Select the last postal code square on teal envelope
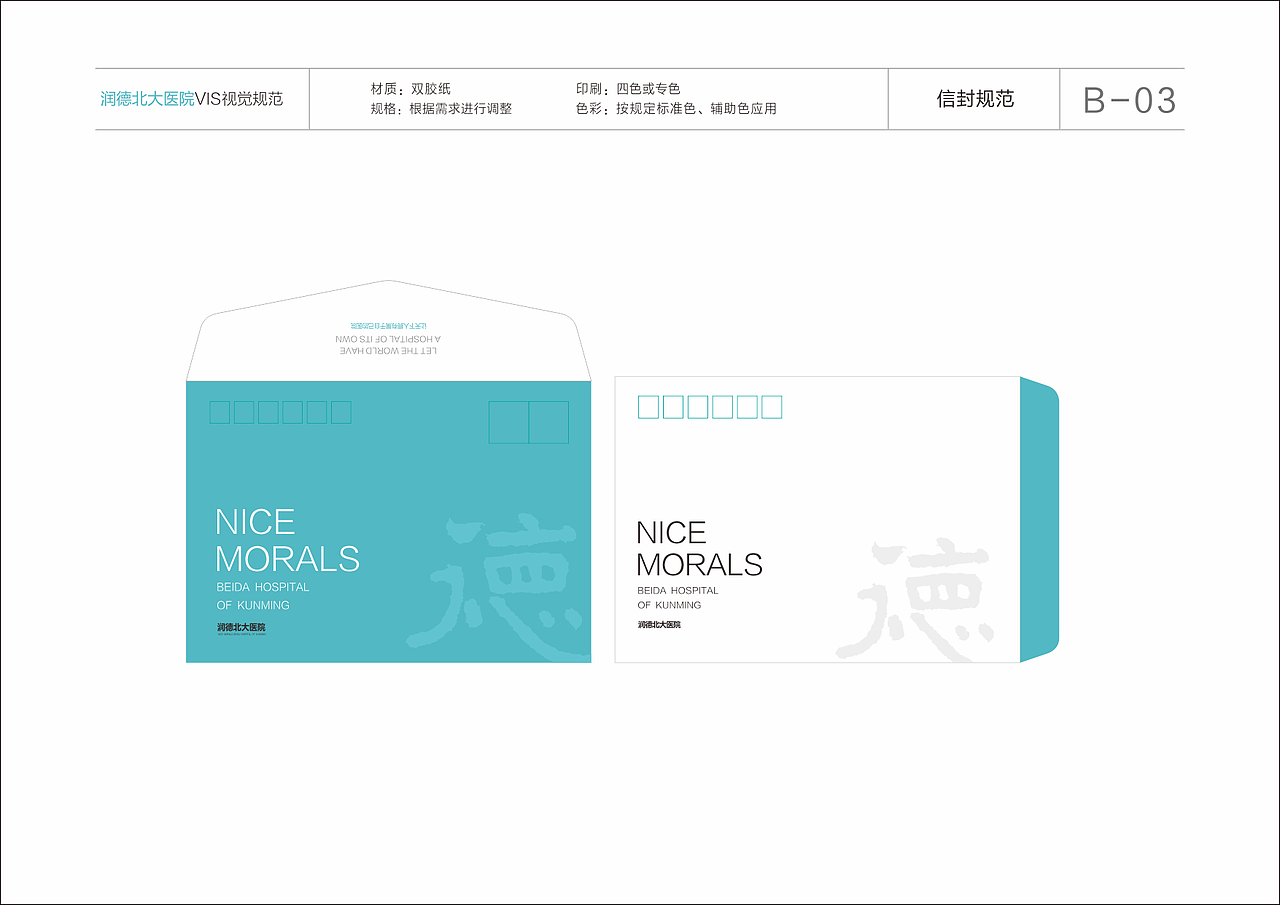Screen dimensions: 1280x905 point(340,411)
